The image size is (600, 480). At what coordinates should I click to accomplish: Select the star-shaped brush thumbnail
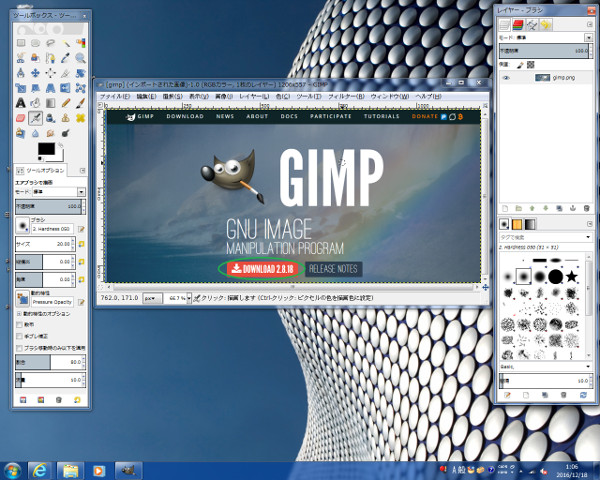point(571,276)
